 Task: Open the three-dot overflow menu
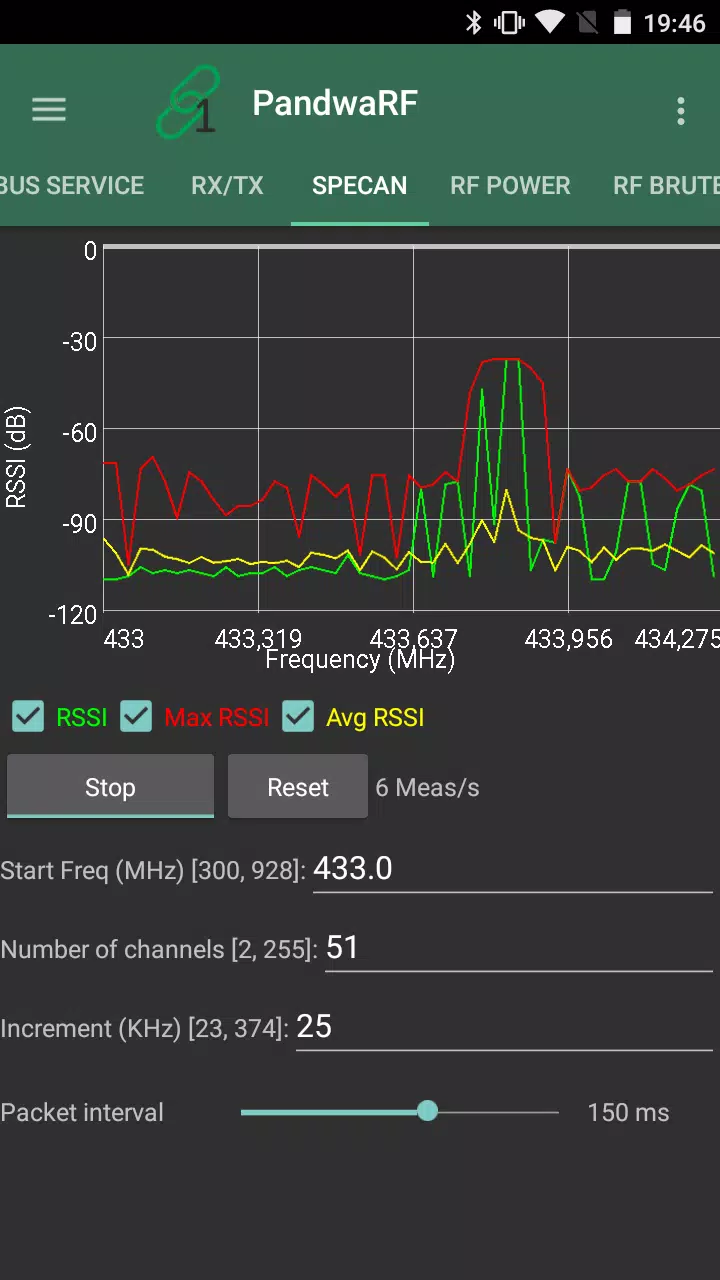click(x=681, y=110)
